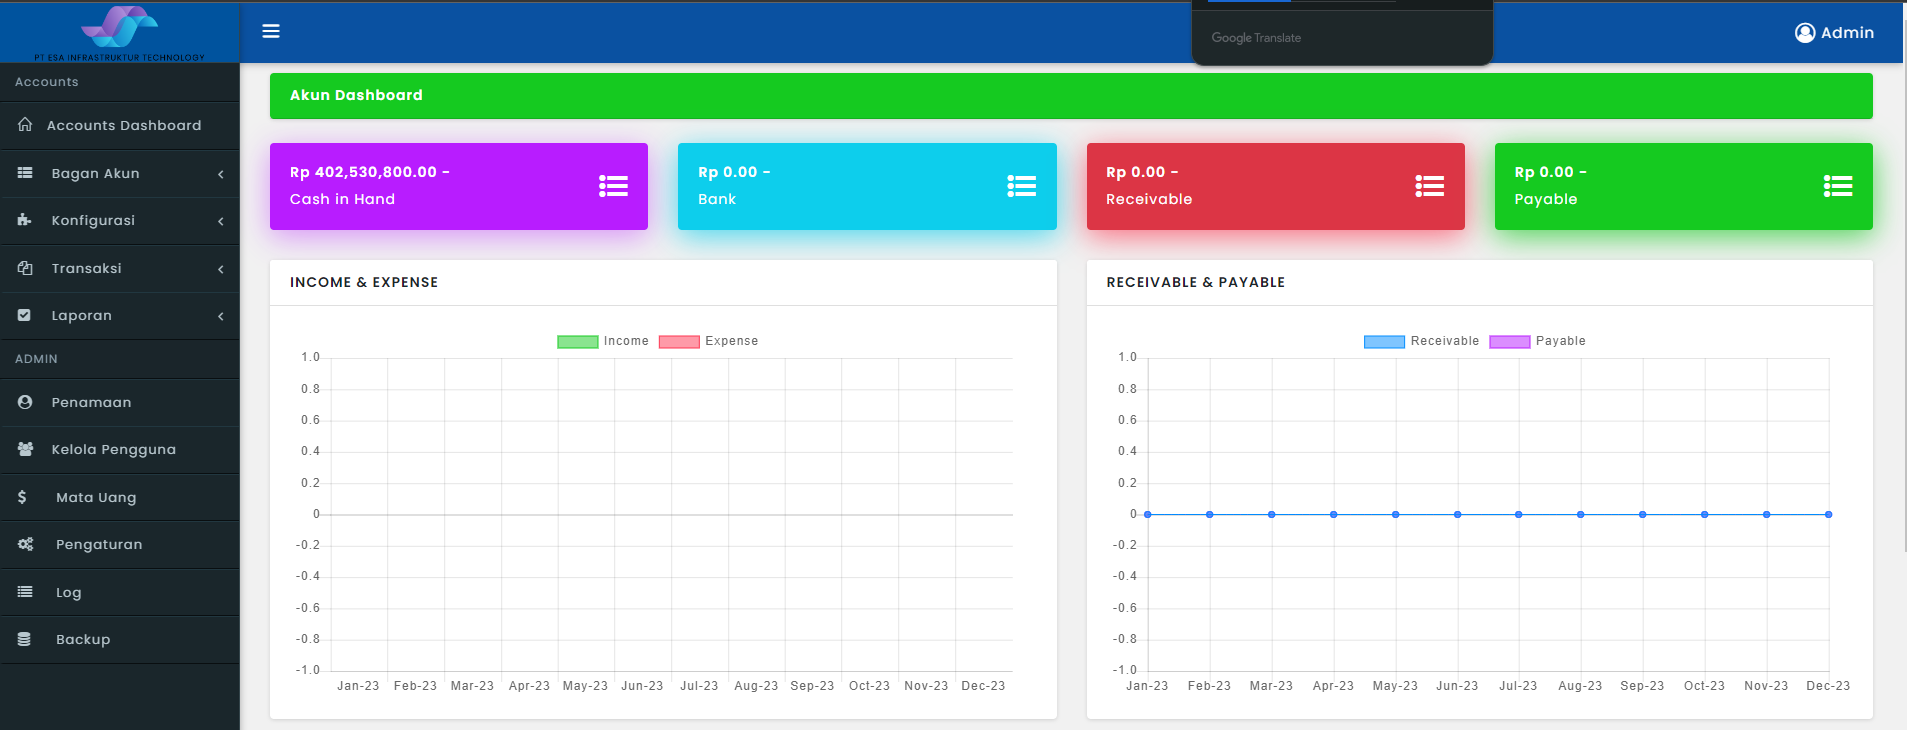Click the Pengaturan gears icon
Screen dimensions: 1907x730
[25, 544]
